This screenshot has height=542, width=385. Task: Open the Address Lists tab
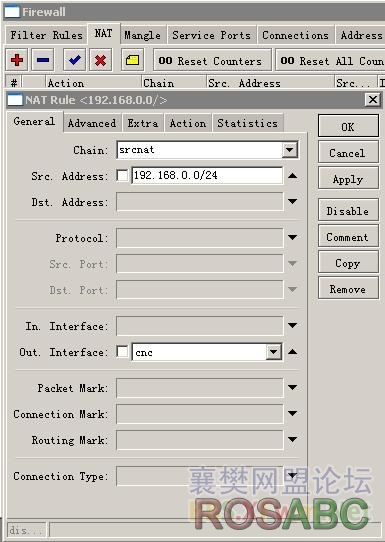pyautogui.click(x=360, y=35)
